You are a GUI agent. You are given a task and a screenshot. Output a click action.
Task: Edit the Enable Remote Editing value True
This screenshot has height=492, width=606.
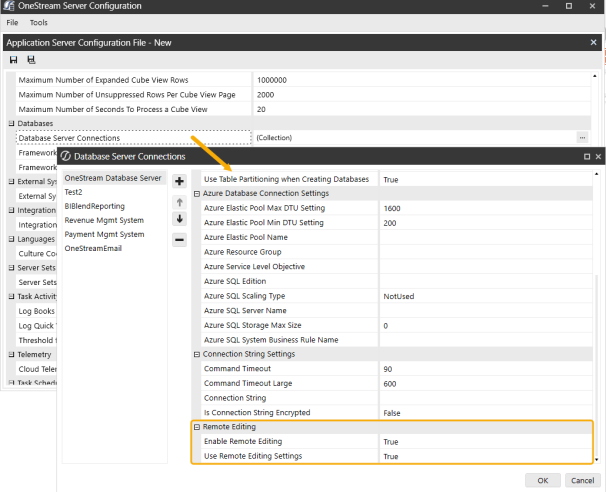pos(486,442)
